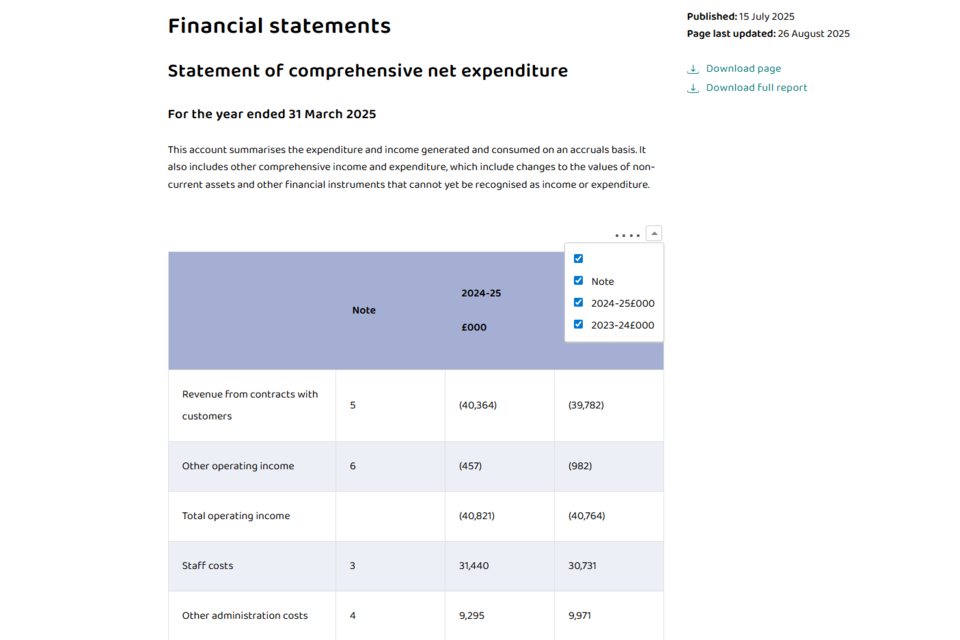The width and height of the screenshot is (960, 640).
Task: Click the 31,440 staff costs value
Action: coord(473,566)
